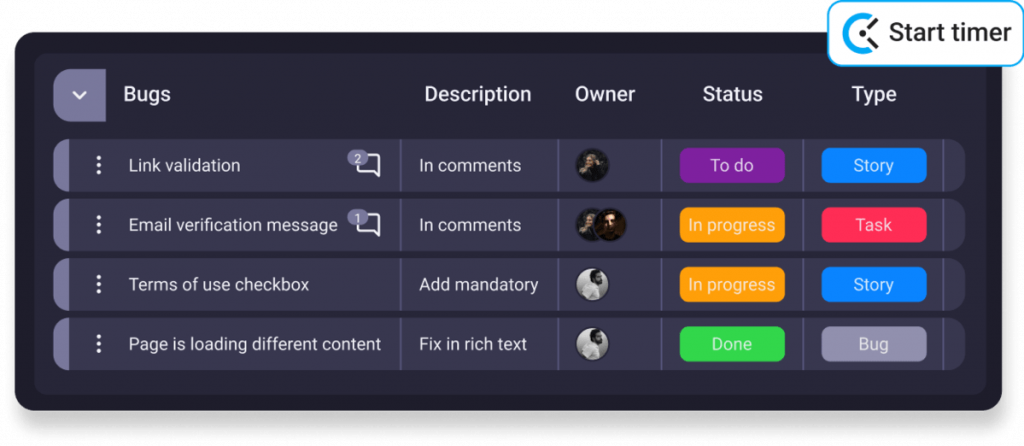The height and width of the screenshot is (446, 1024).
Task: Click the Status column header
Action: tap(732, 95)
